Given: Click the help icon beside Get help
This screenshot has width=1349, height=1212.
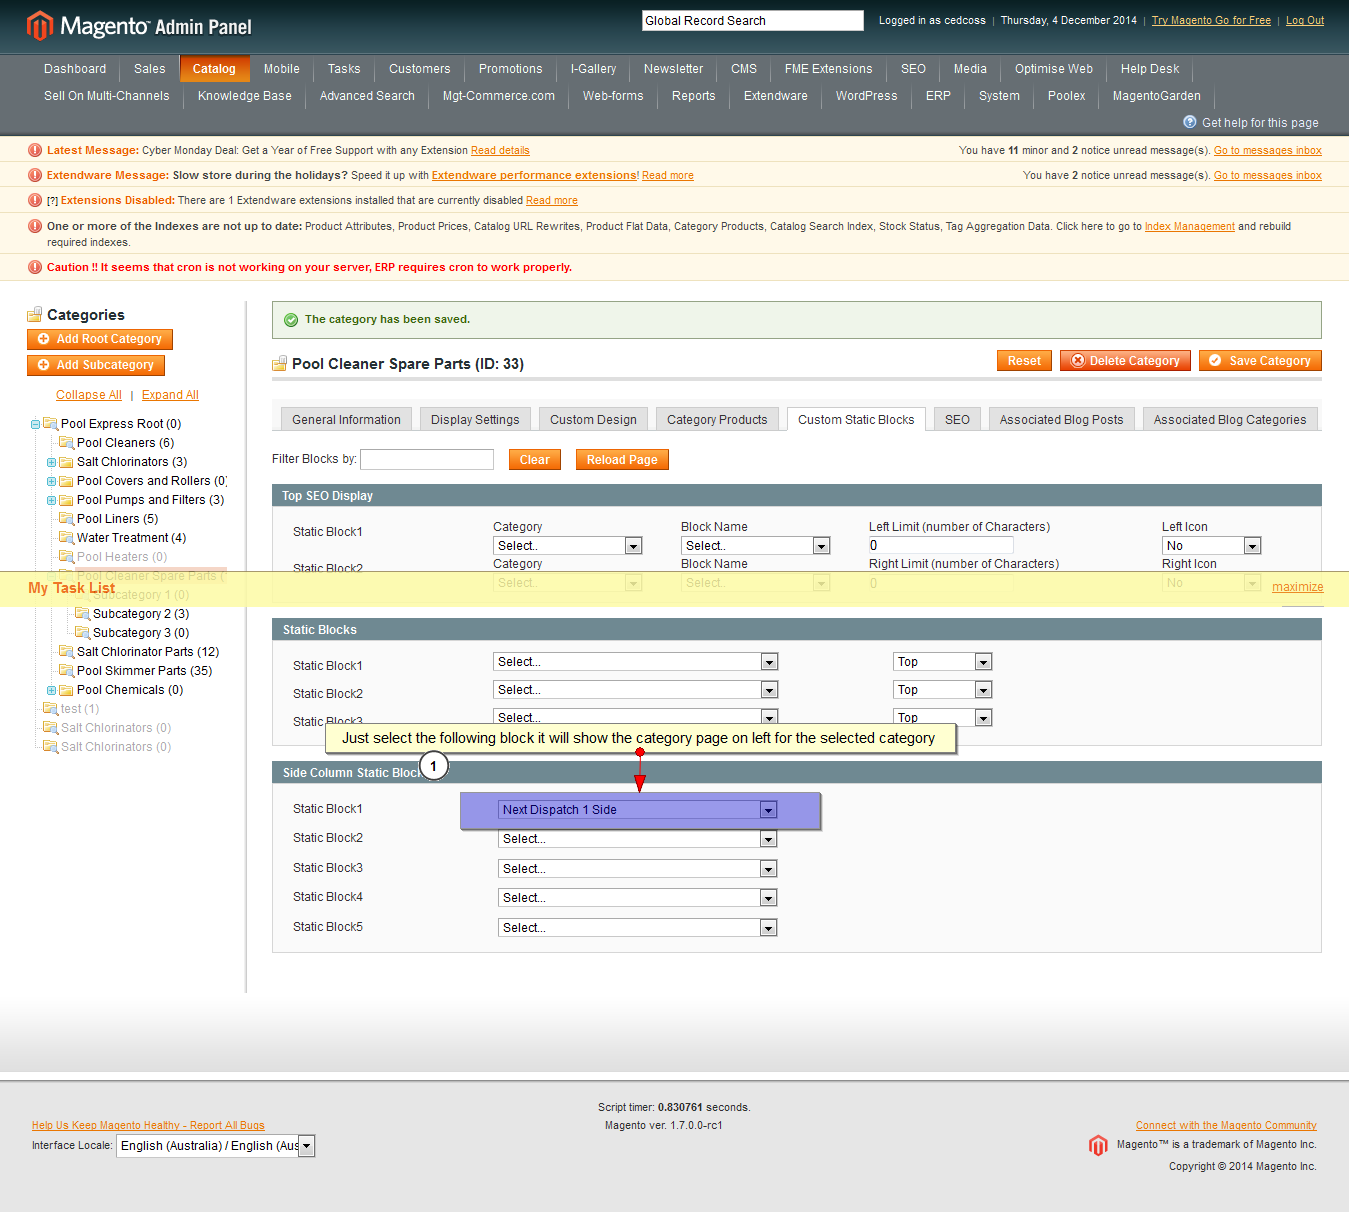Looking at the screenshot, I should tap(1190, 122).
